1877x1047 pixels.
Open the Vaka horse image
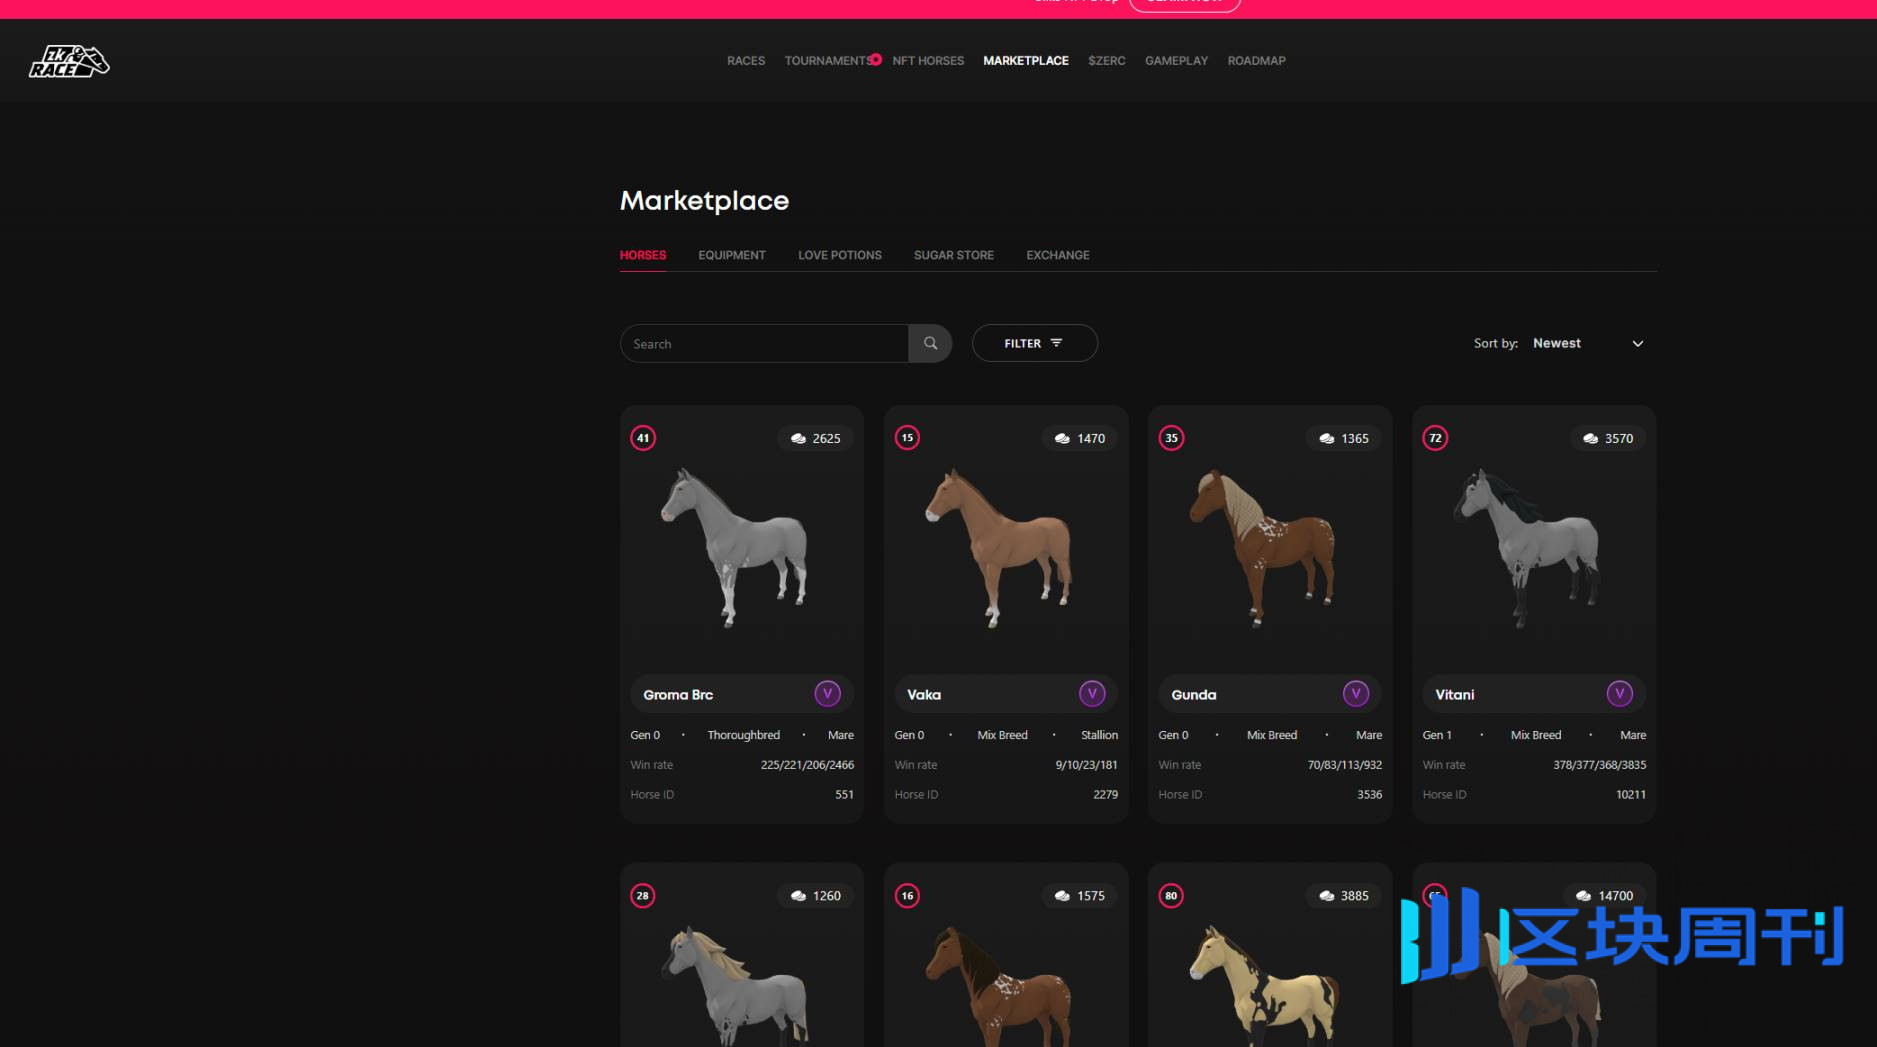(x=998, y=548)
